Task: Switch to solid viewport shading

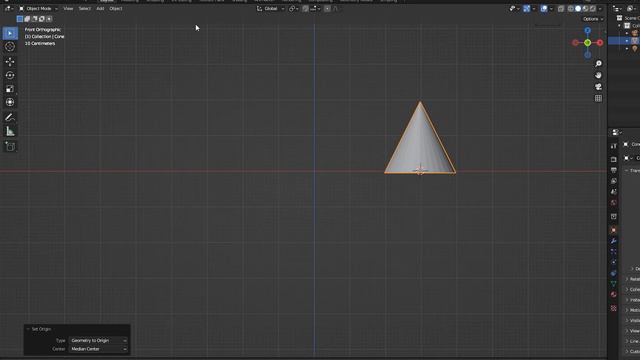Action: tap(578, 9)
